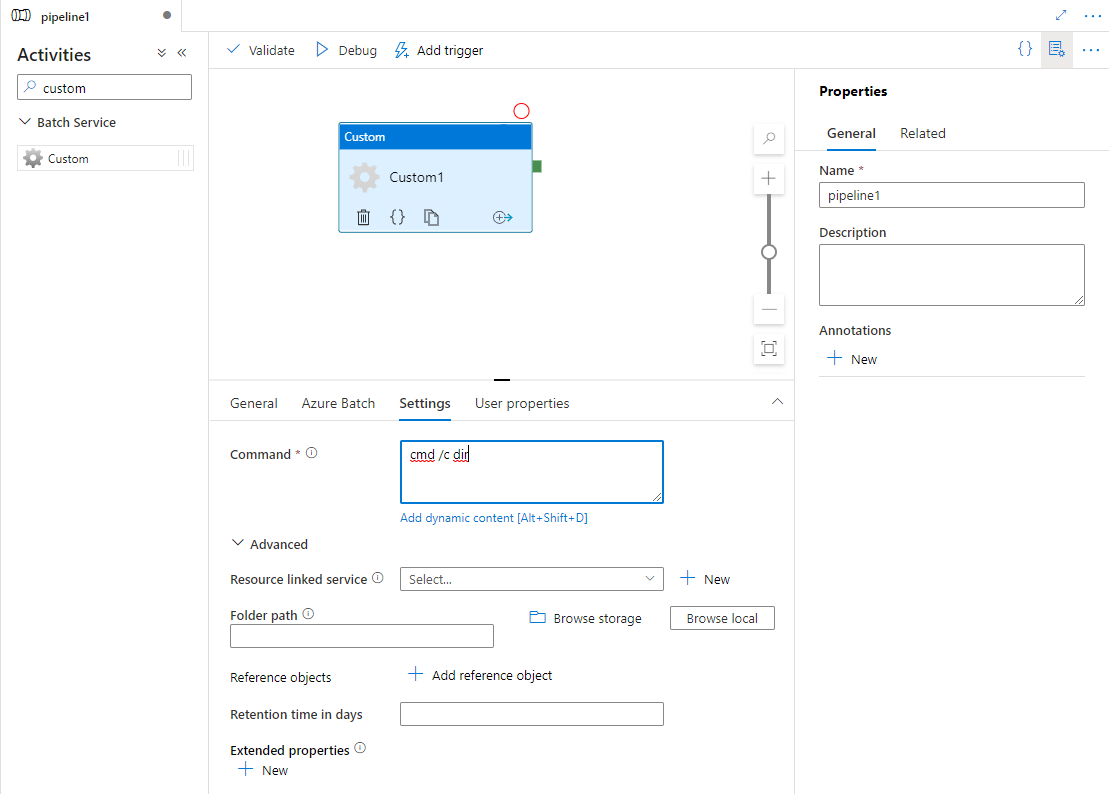Image resolution: width=1109 pixels, height=794 pixels.
Task: Open the canvas search magnifier
Action: click(768, 139)
